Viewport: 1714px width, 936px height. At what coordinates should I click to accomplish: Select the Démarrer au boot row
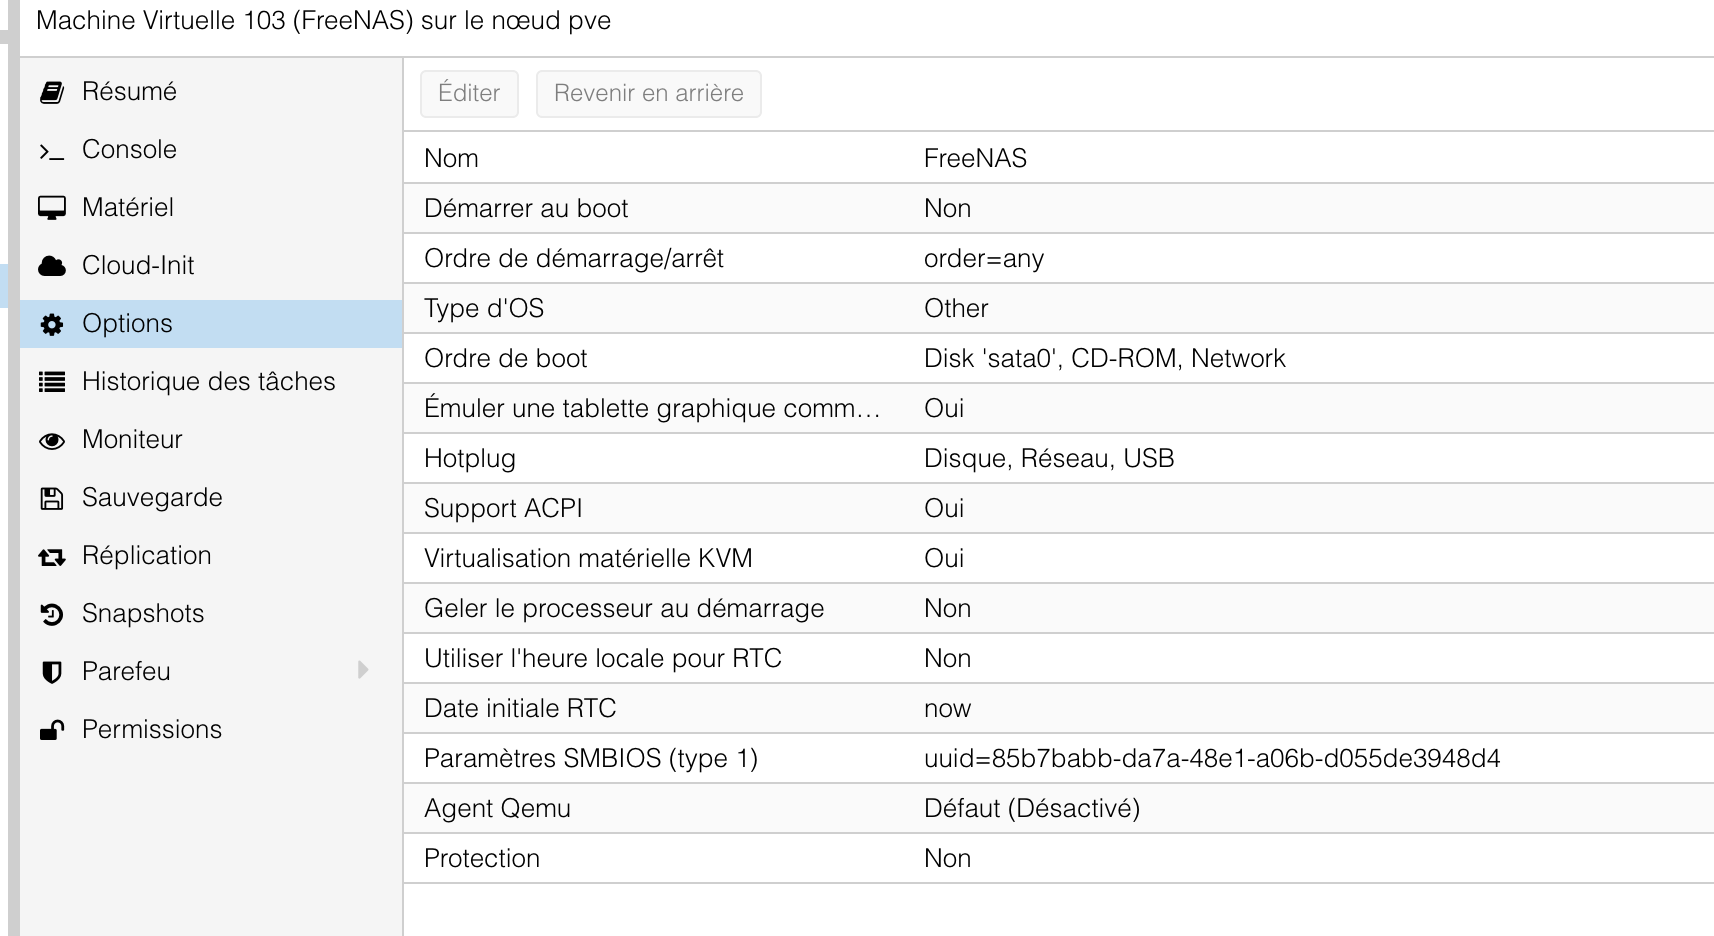[x=1059, y=208]
